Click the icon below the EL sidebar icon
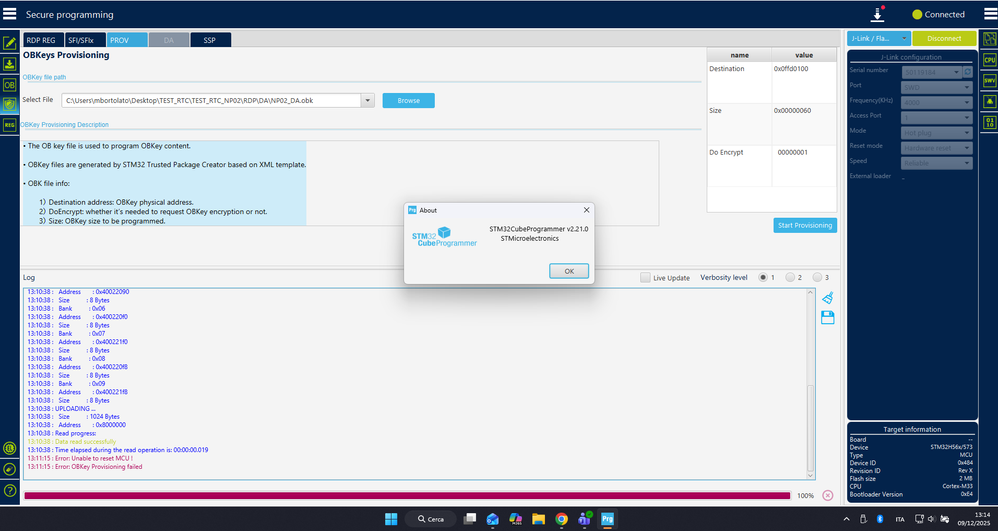Viewport: 998px width, 531px height. (10, 469)
